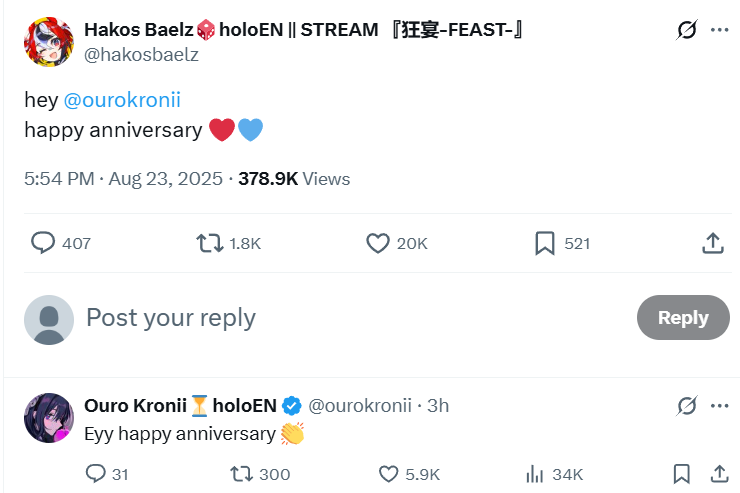Open more options for Ouro Kronii's reply
The width and height of the screenshot is (740, 493).
coord(719,405)
